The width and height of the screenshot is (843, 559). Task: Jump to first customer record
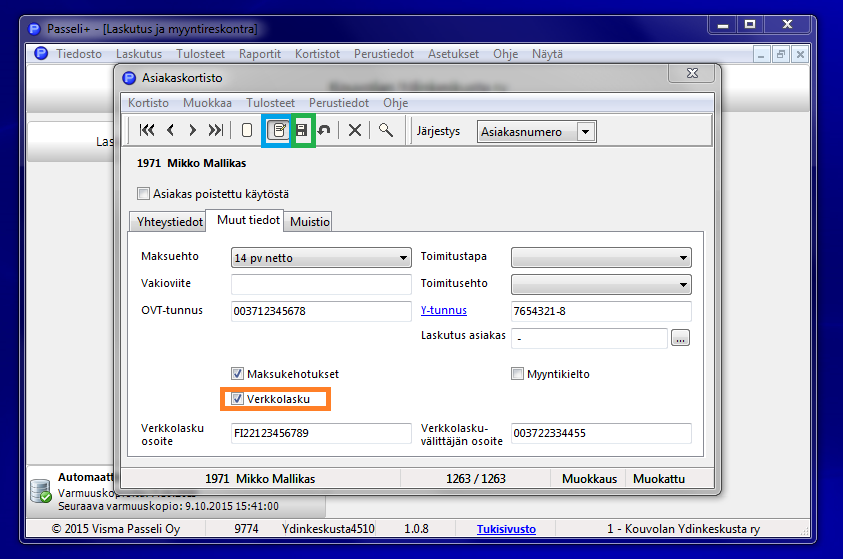(147, 130)
